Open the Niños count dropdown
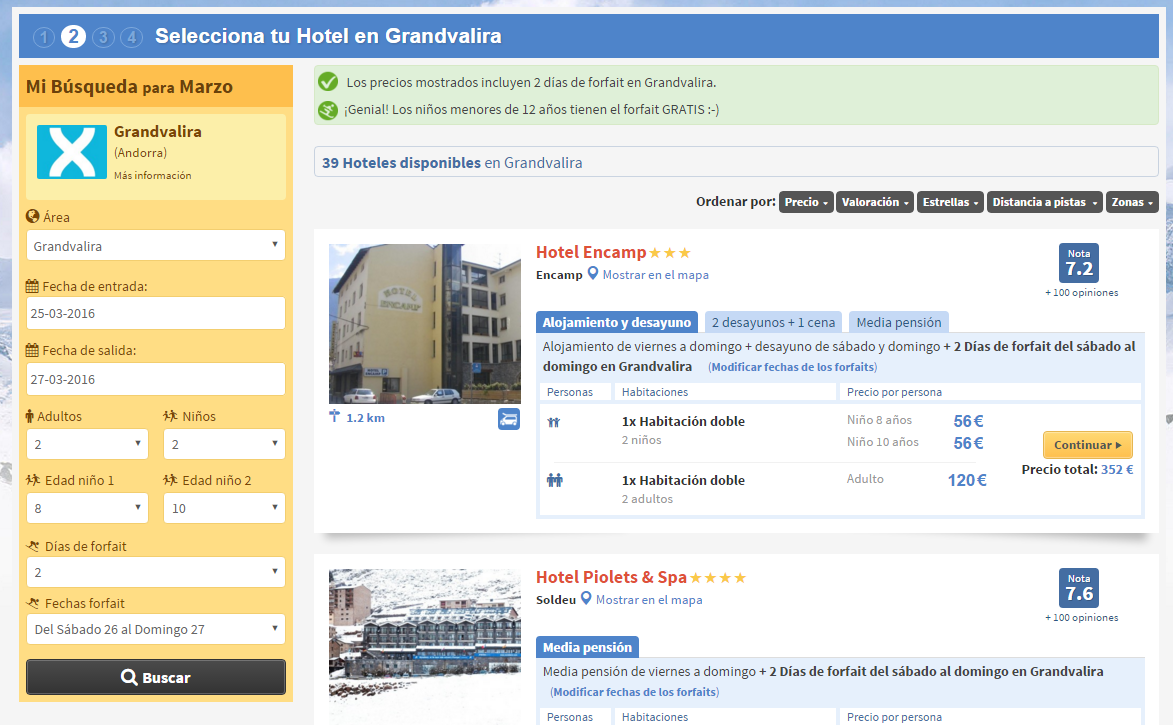The width and height of the screenshot is (1173, 725). click(224, 444)
